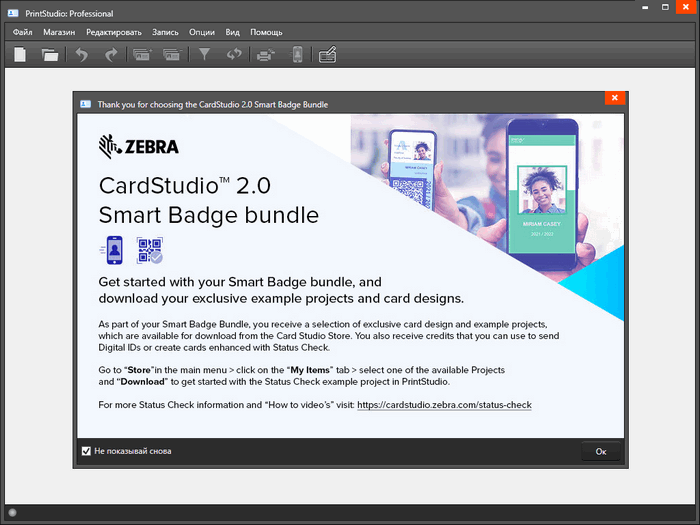Open the Магазин menu
The height and width of the screenshot is (525, 700).
(60, 32)
